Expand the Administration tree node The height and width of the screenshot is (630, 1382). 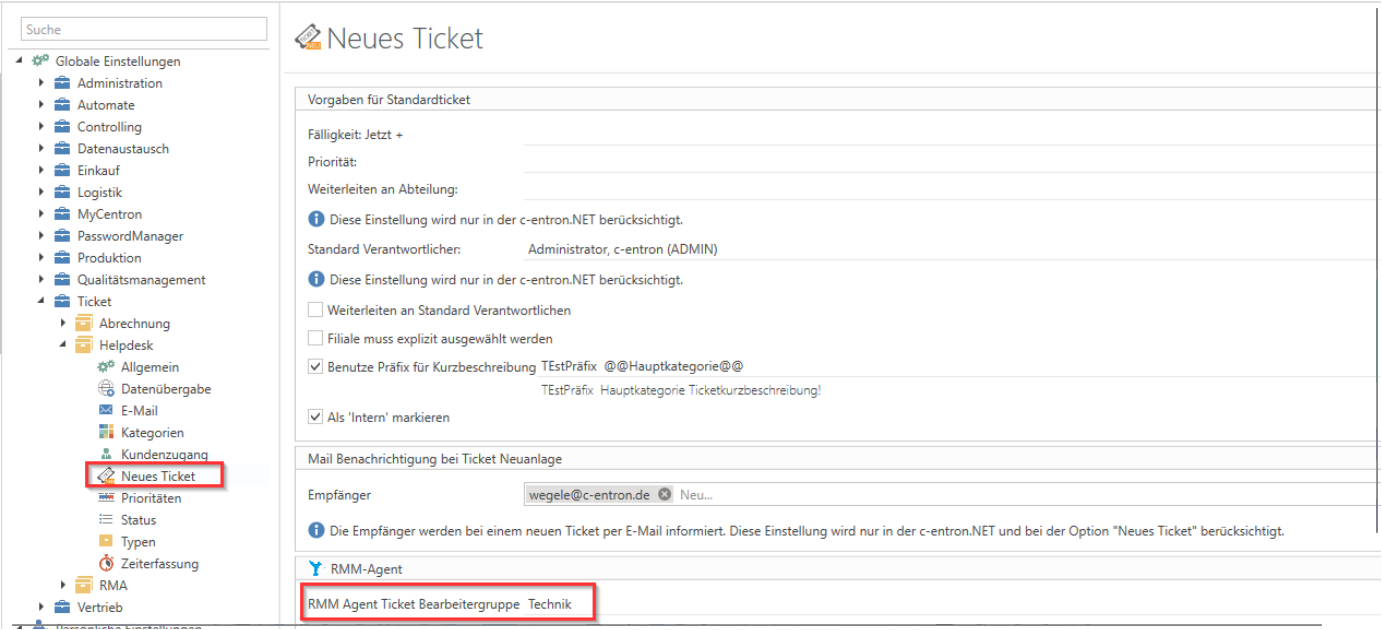[x=42, y=83]
